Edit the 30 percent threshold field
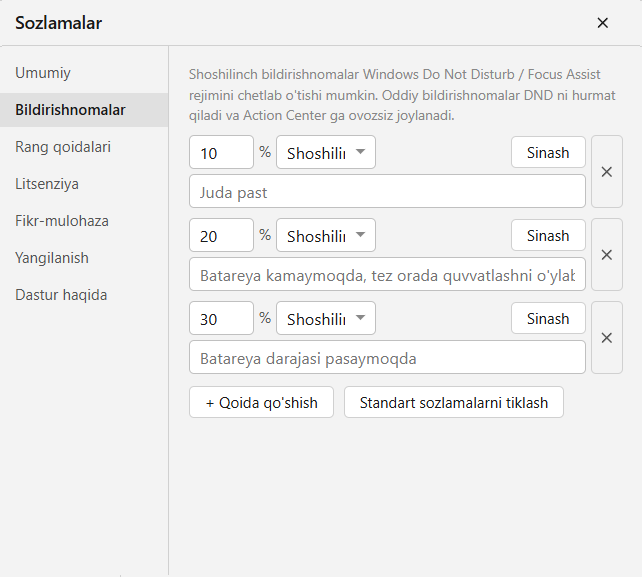Viewport: 642px width, 577px height. pos(222,318)
